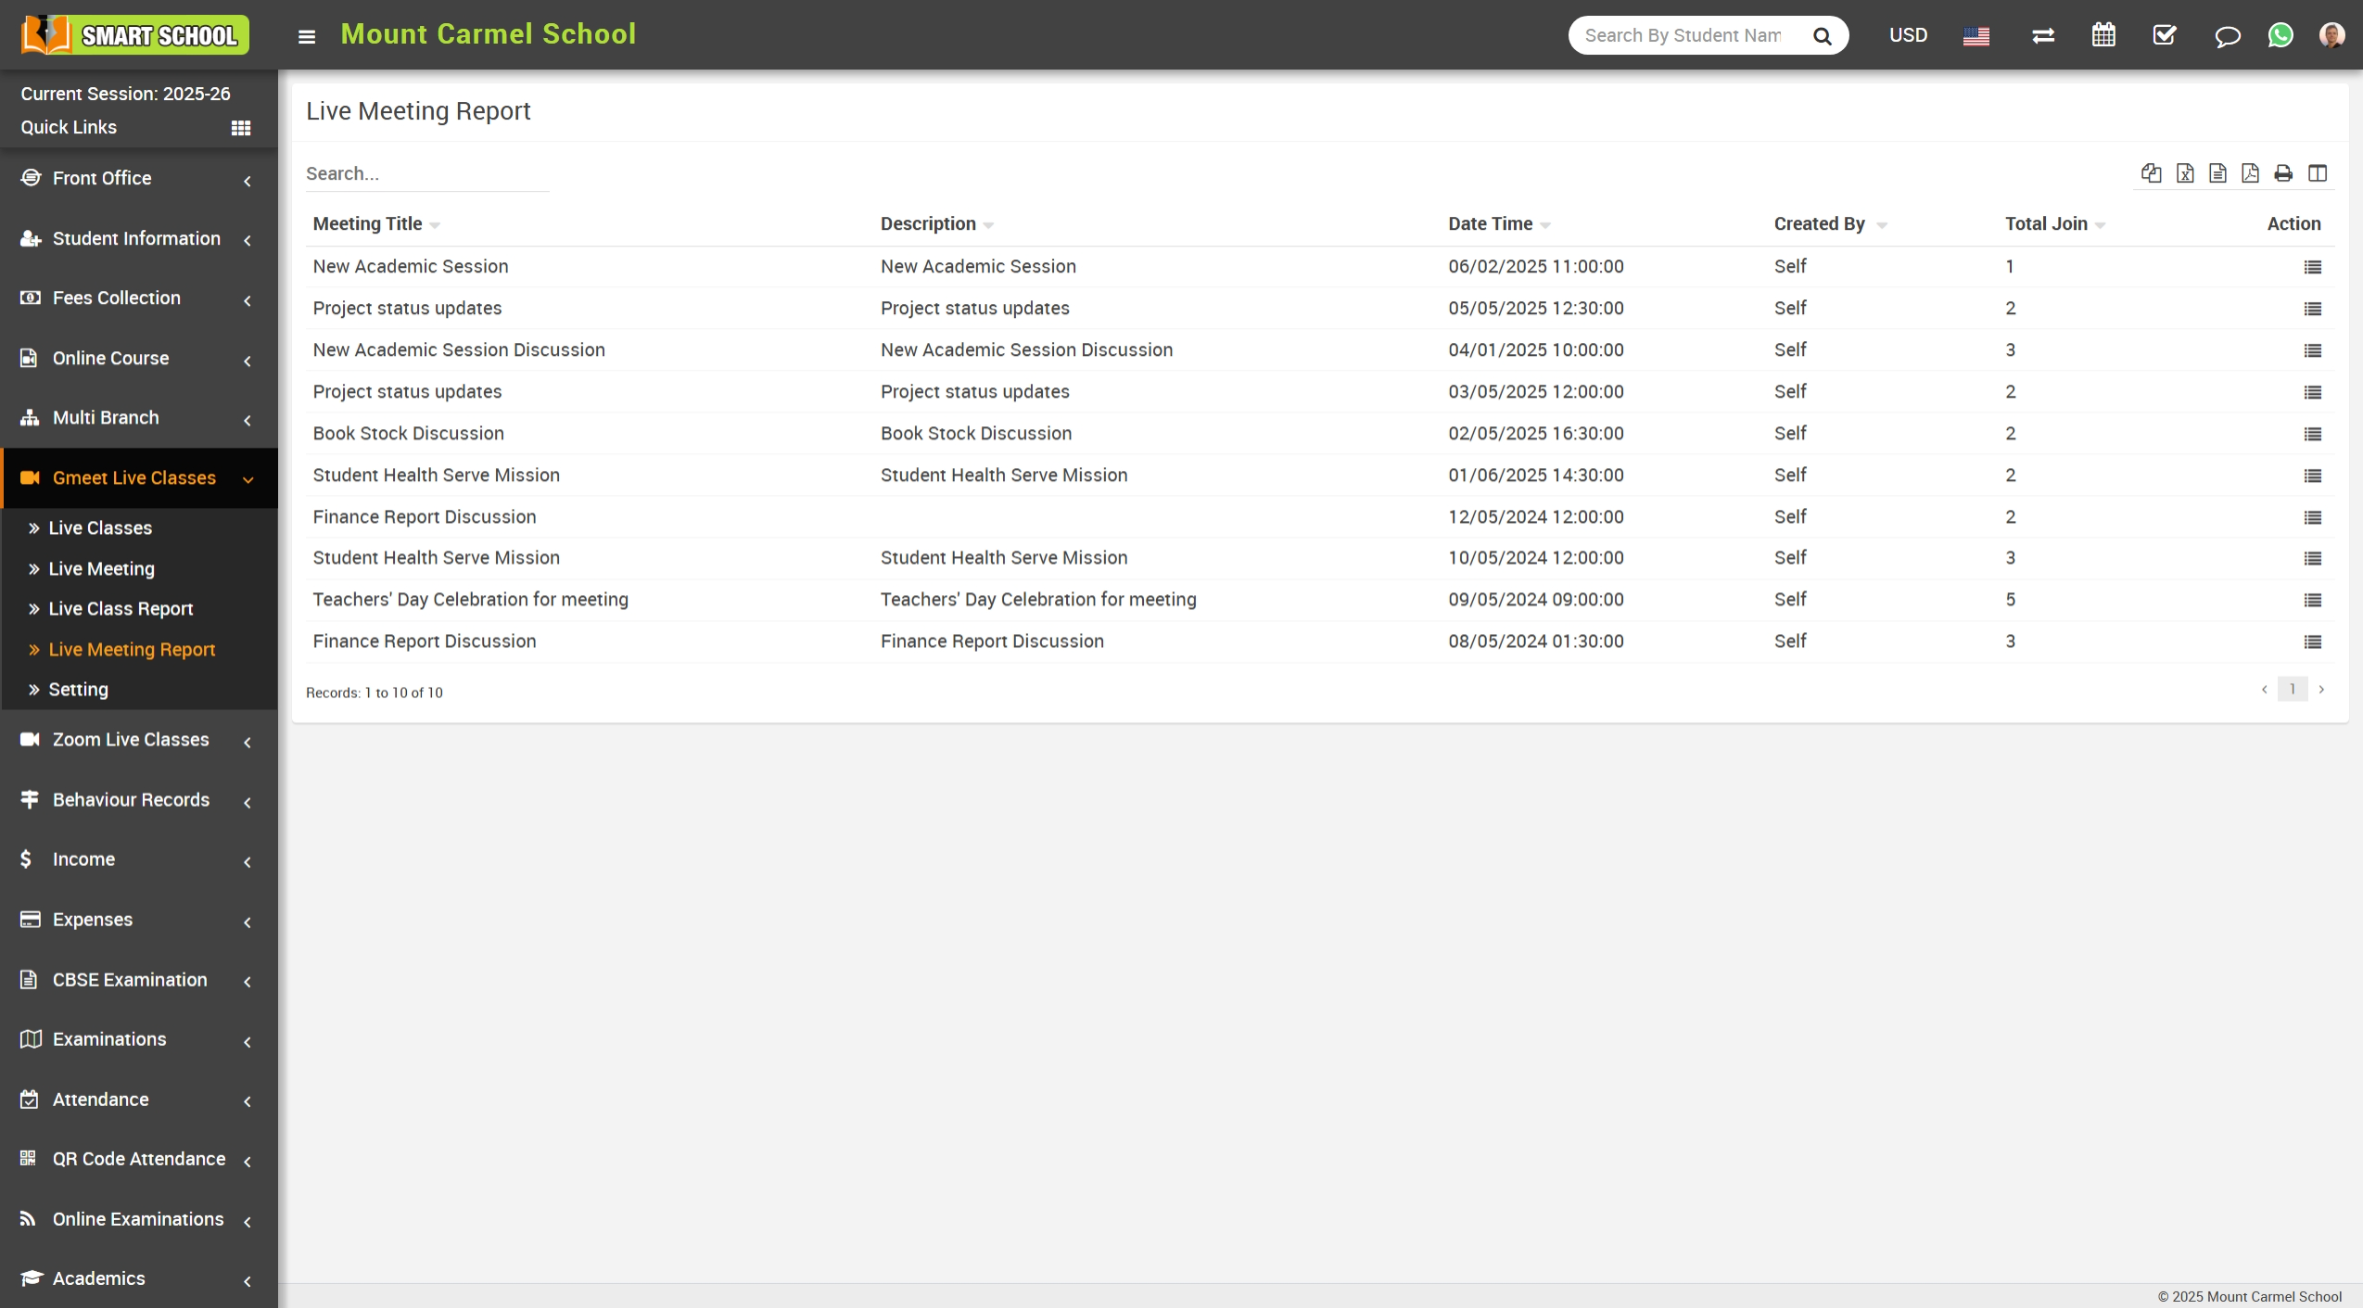Open action list for New Academic Session Discussion
The image size is (2363, 1308).
point(2312,351)
